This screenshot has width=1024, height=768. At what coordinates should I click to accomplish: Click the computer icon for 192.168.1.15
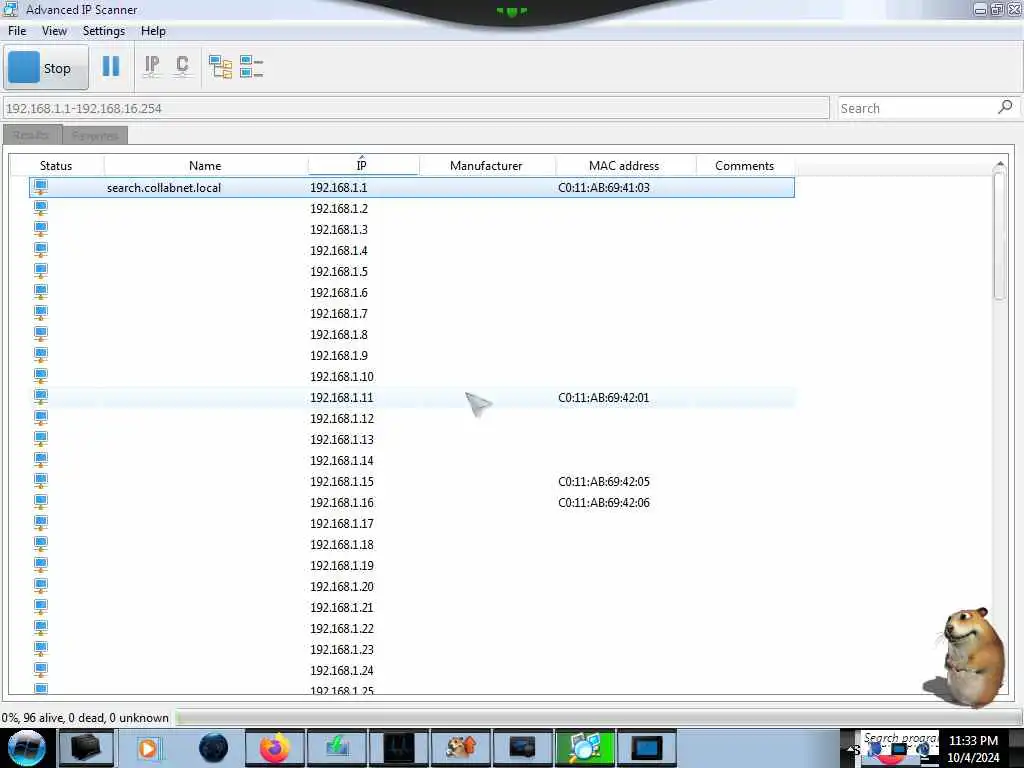(40, 481)
